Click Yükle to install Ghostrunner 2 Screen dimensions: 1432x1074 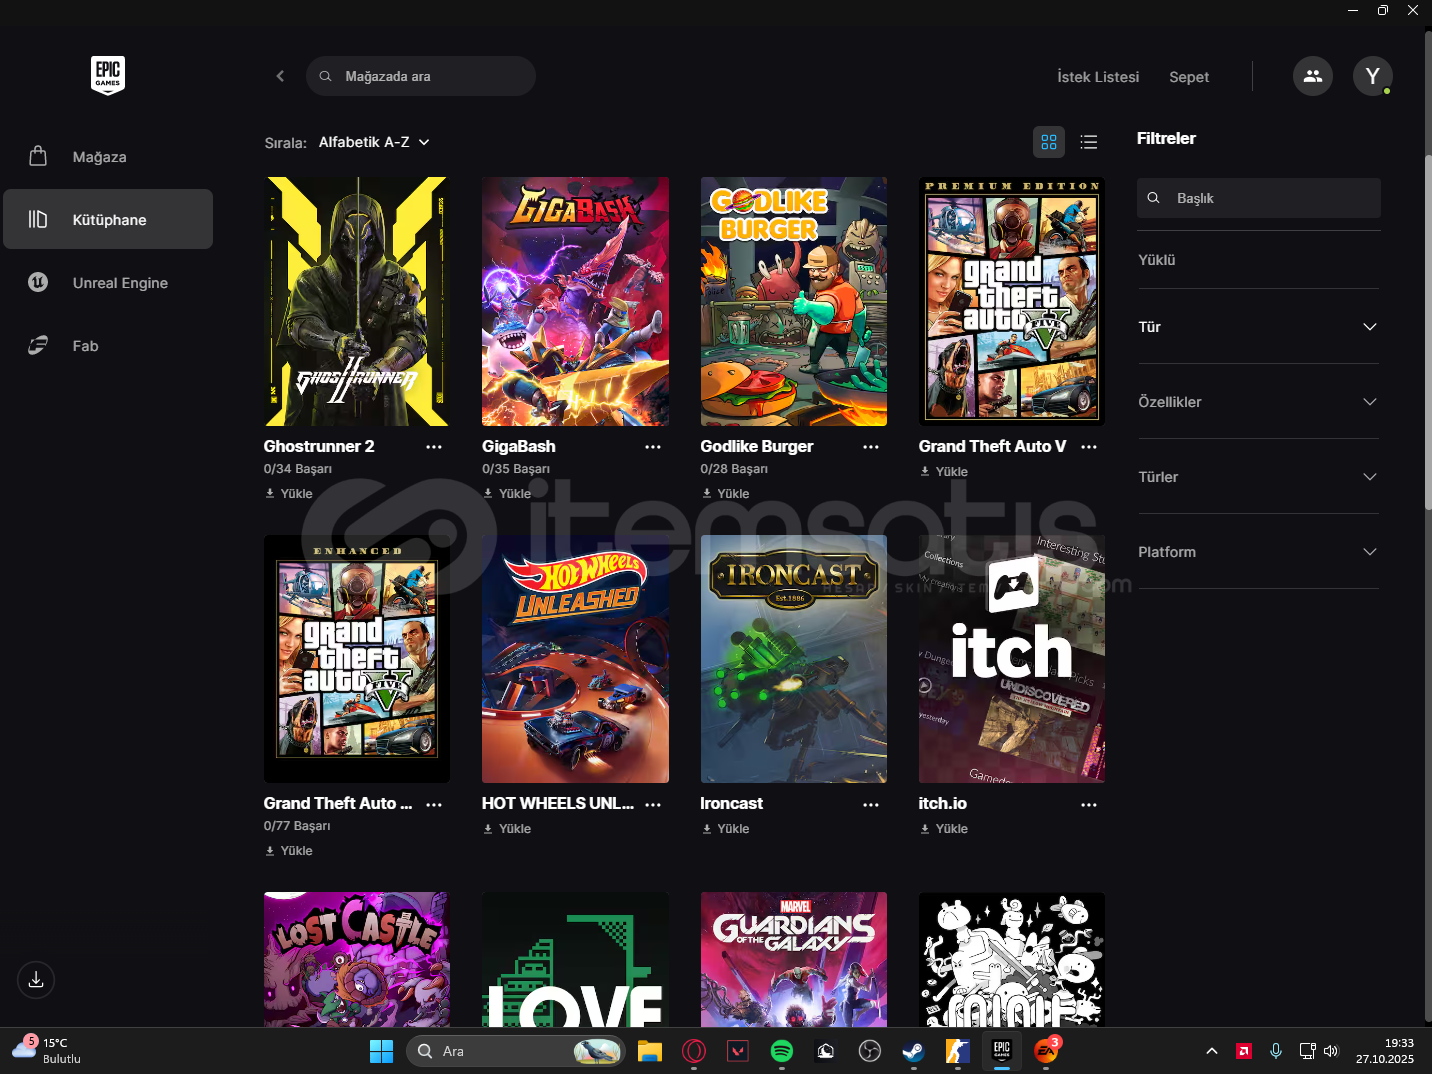click(289, 493)
